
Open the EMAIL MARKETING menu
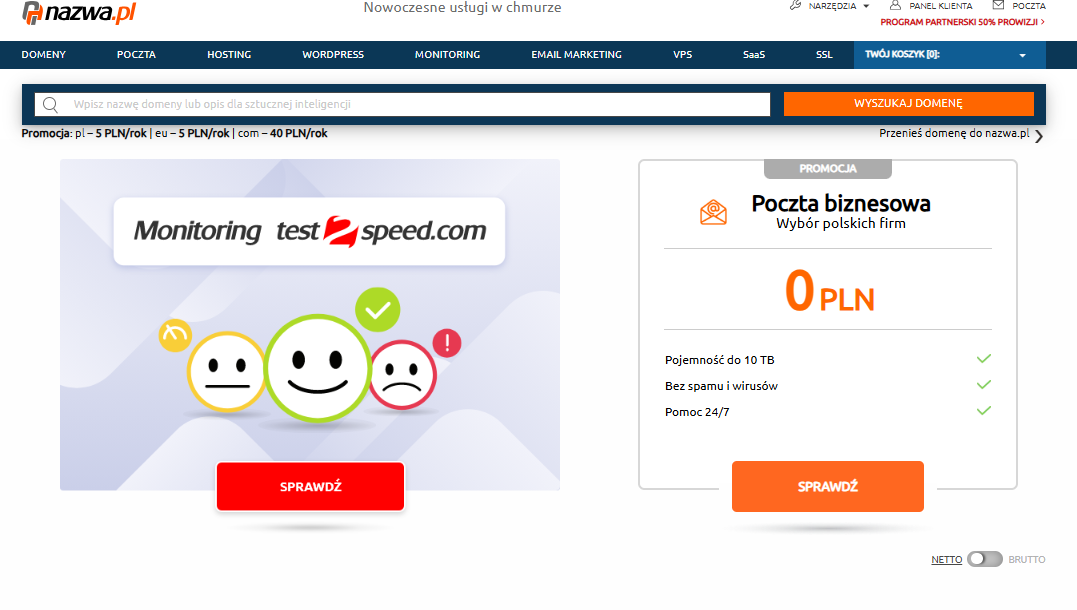coord(576,55)
